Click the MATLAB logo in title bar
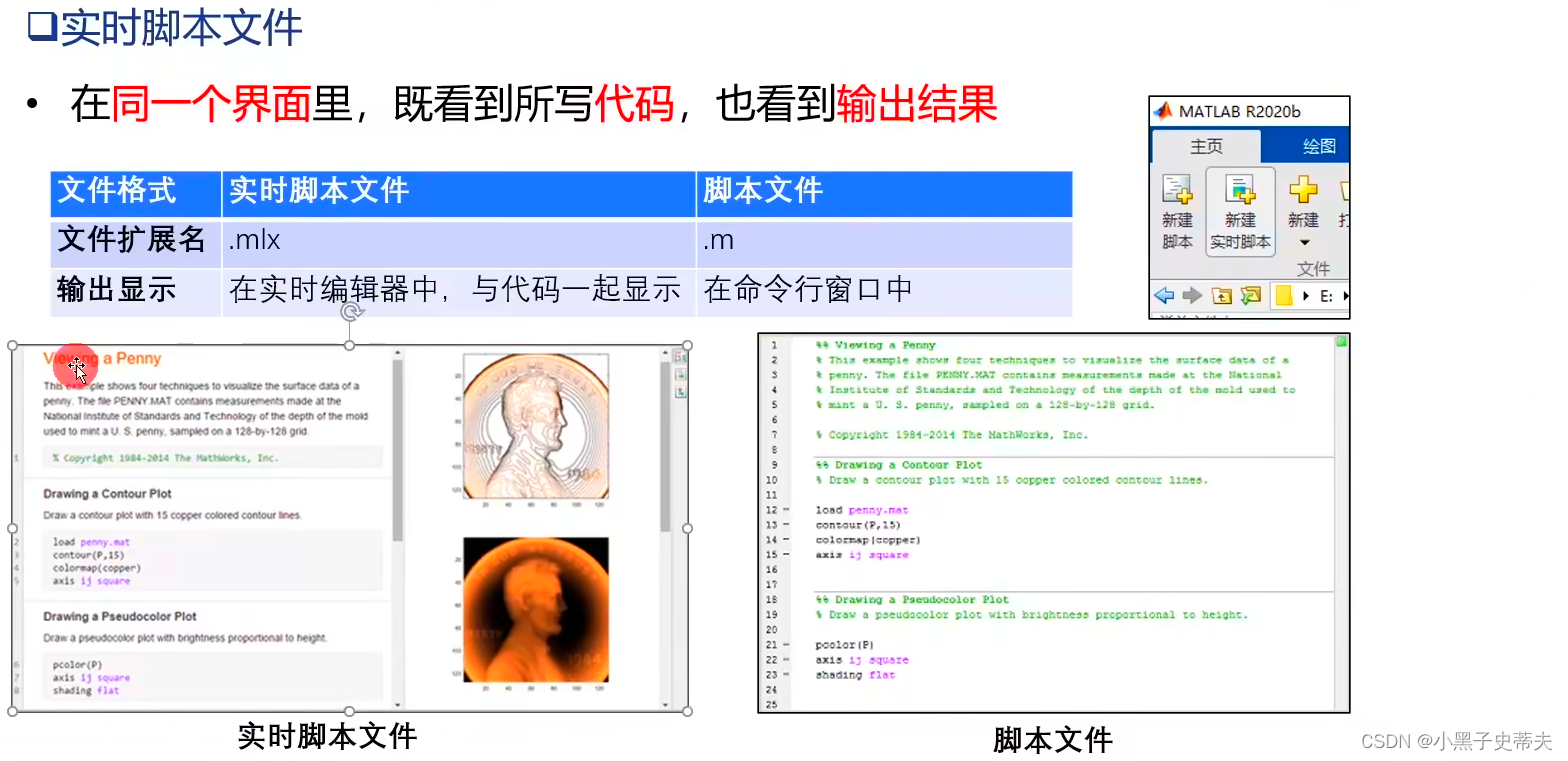Image resolution: width=1568 pixels, height=761 pixels. click(x=1163, y=111)
